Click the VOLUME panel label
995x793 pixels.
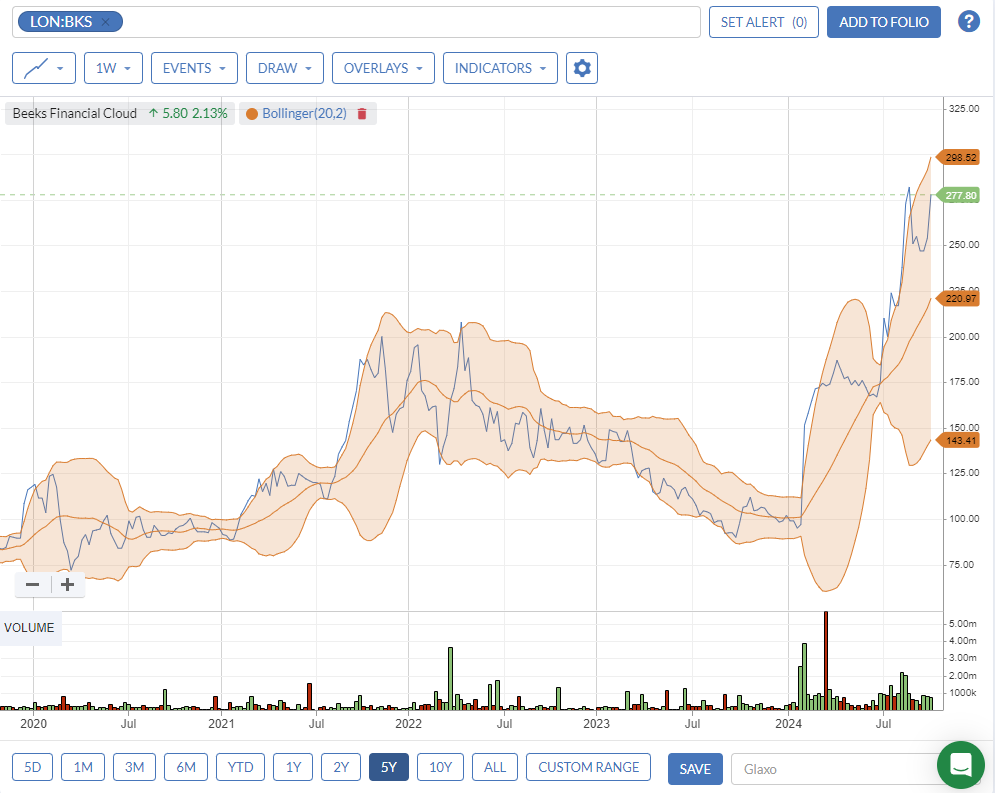(x=29, y=627)
